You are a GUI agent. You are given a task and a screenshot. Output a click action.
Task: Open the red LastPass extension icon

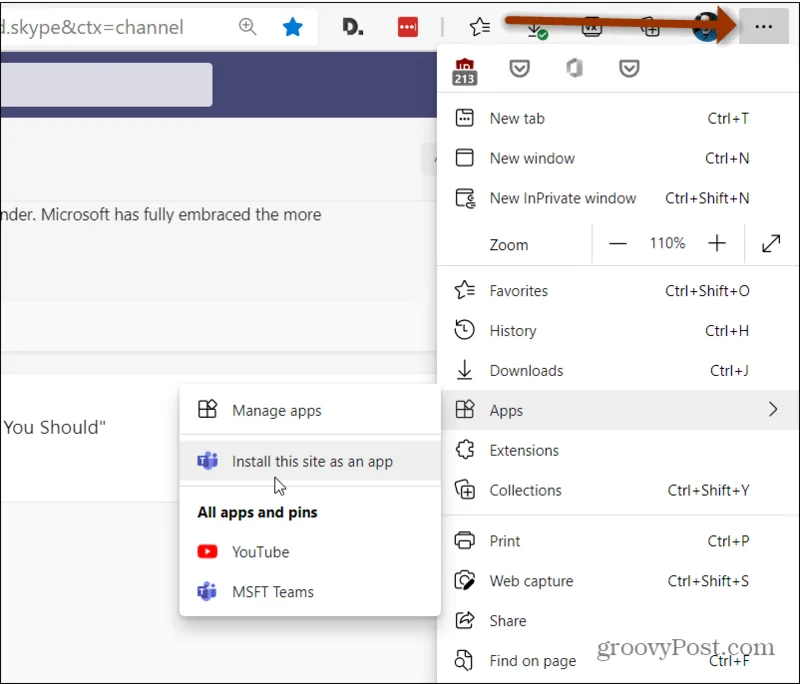[x=408, y=27]
